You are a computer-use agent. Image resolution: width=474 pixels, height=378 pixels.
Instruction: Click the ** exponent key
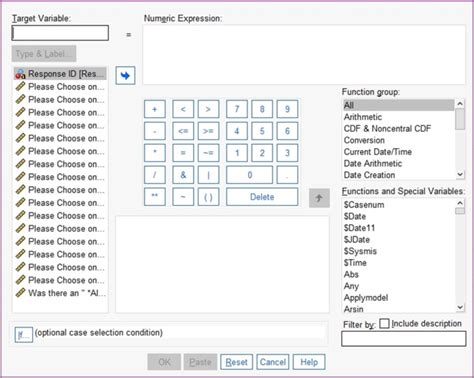pyautogui.click(x=155, y=197)
